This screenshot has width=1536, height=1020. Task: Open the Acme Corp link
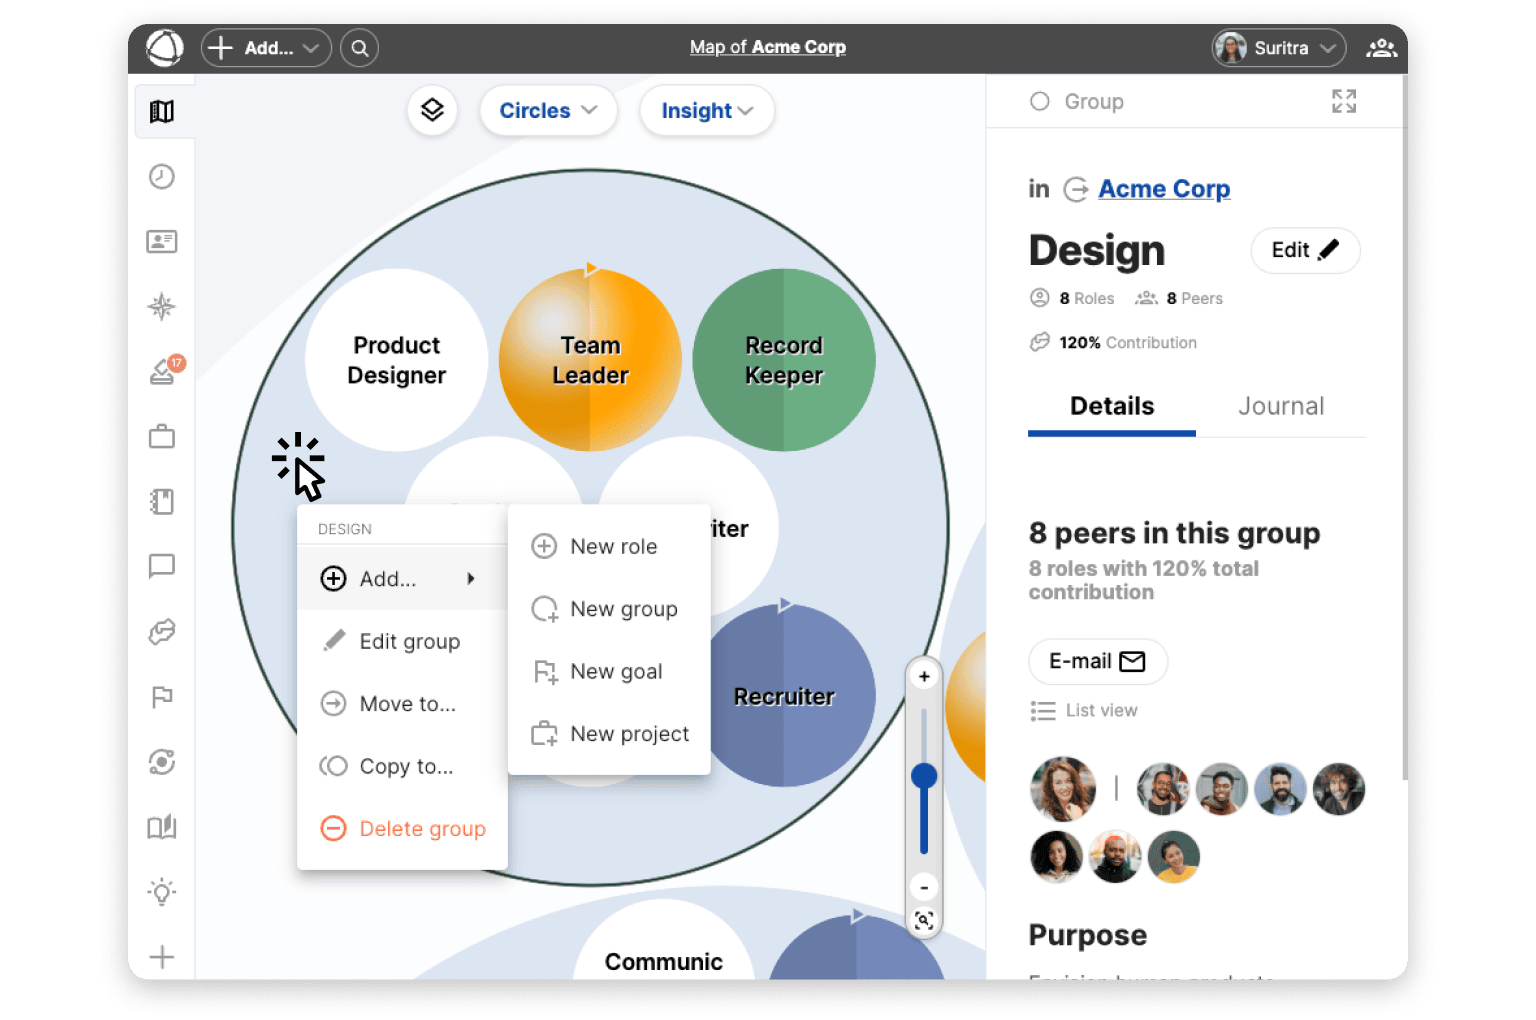coord(1164,189)
